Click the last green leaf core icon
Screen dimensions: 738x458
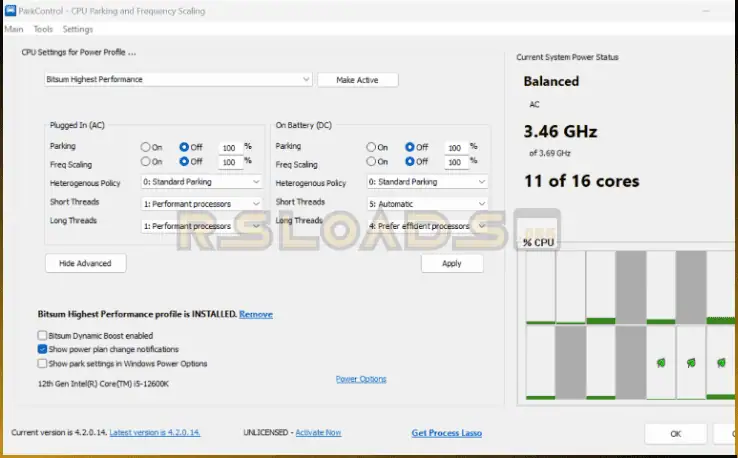pyautogui.click(x=721, y=362)
